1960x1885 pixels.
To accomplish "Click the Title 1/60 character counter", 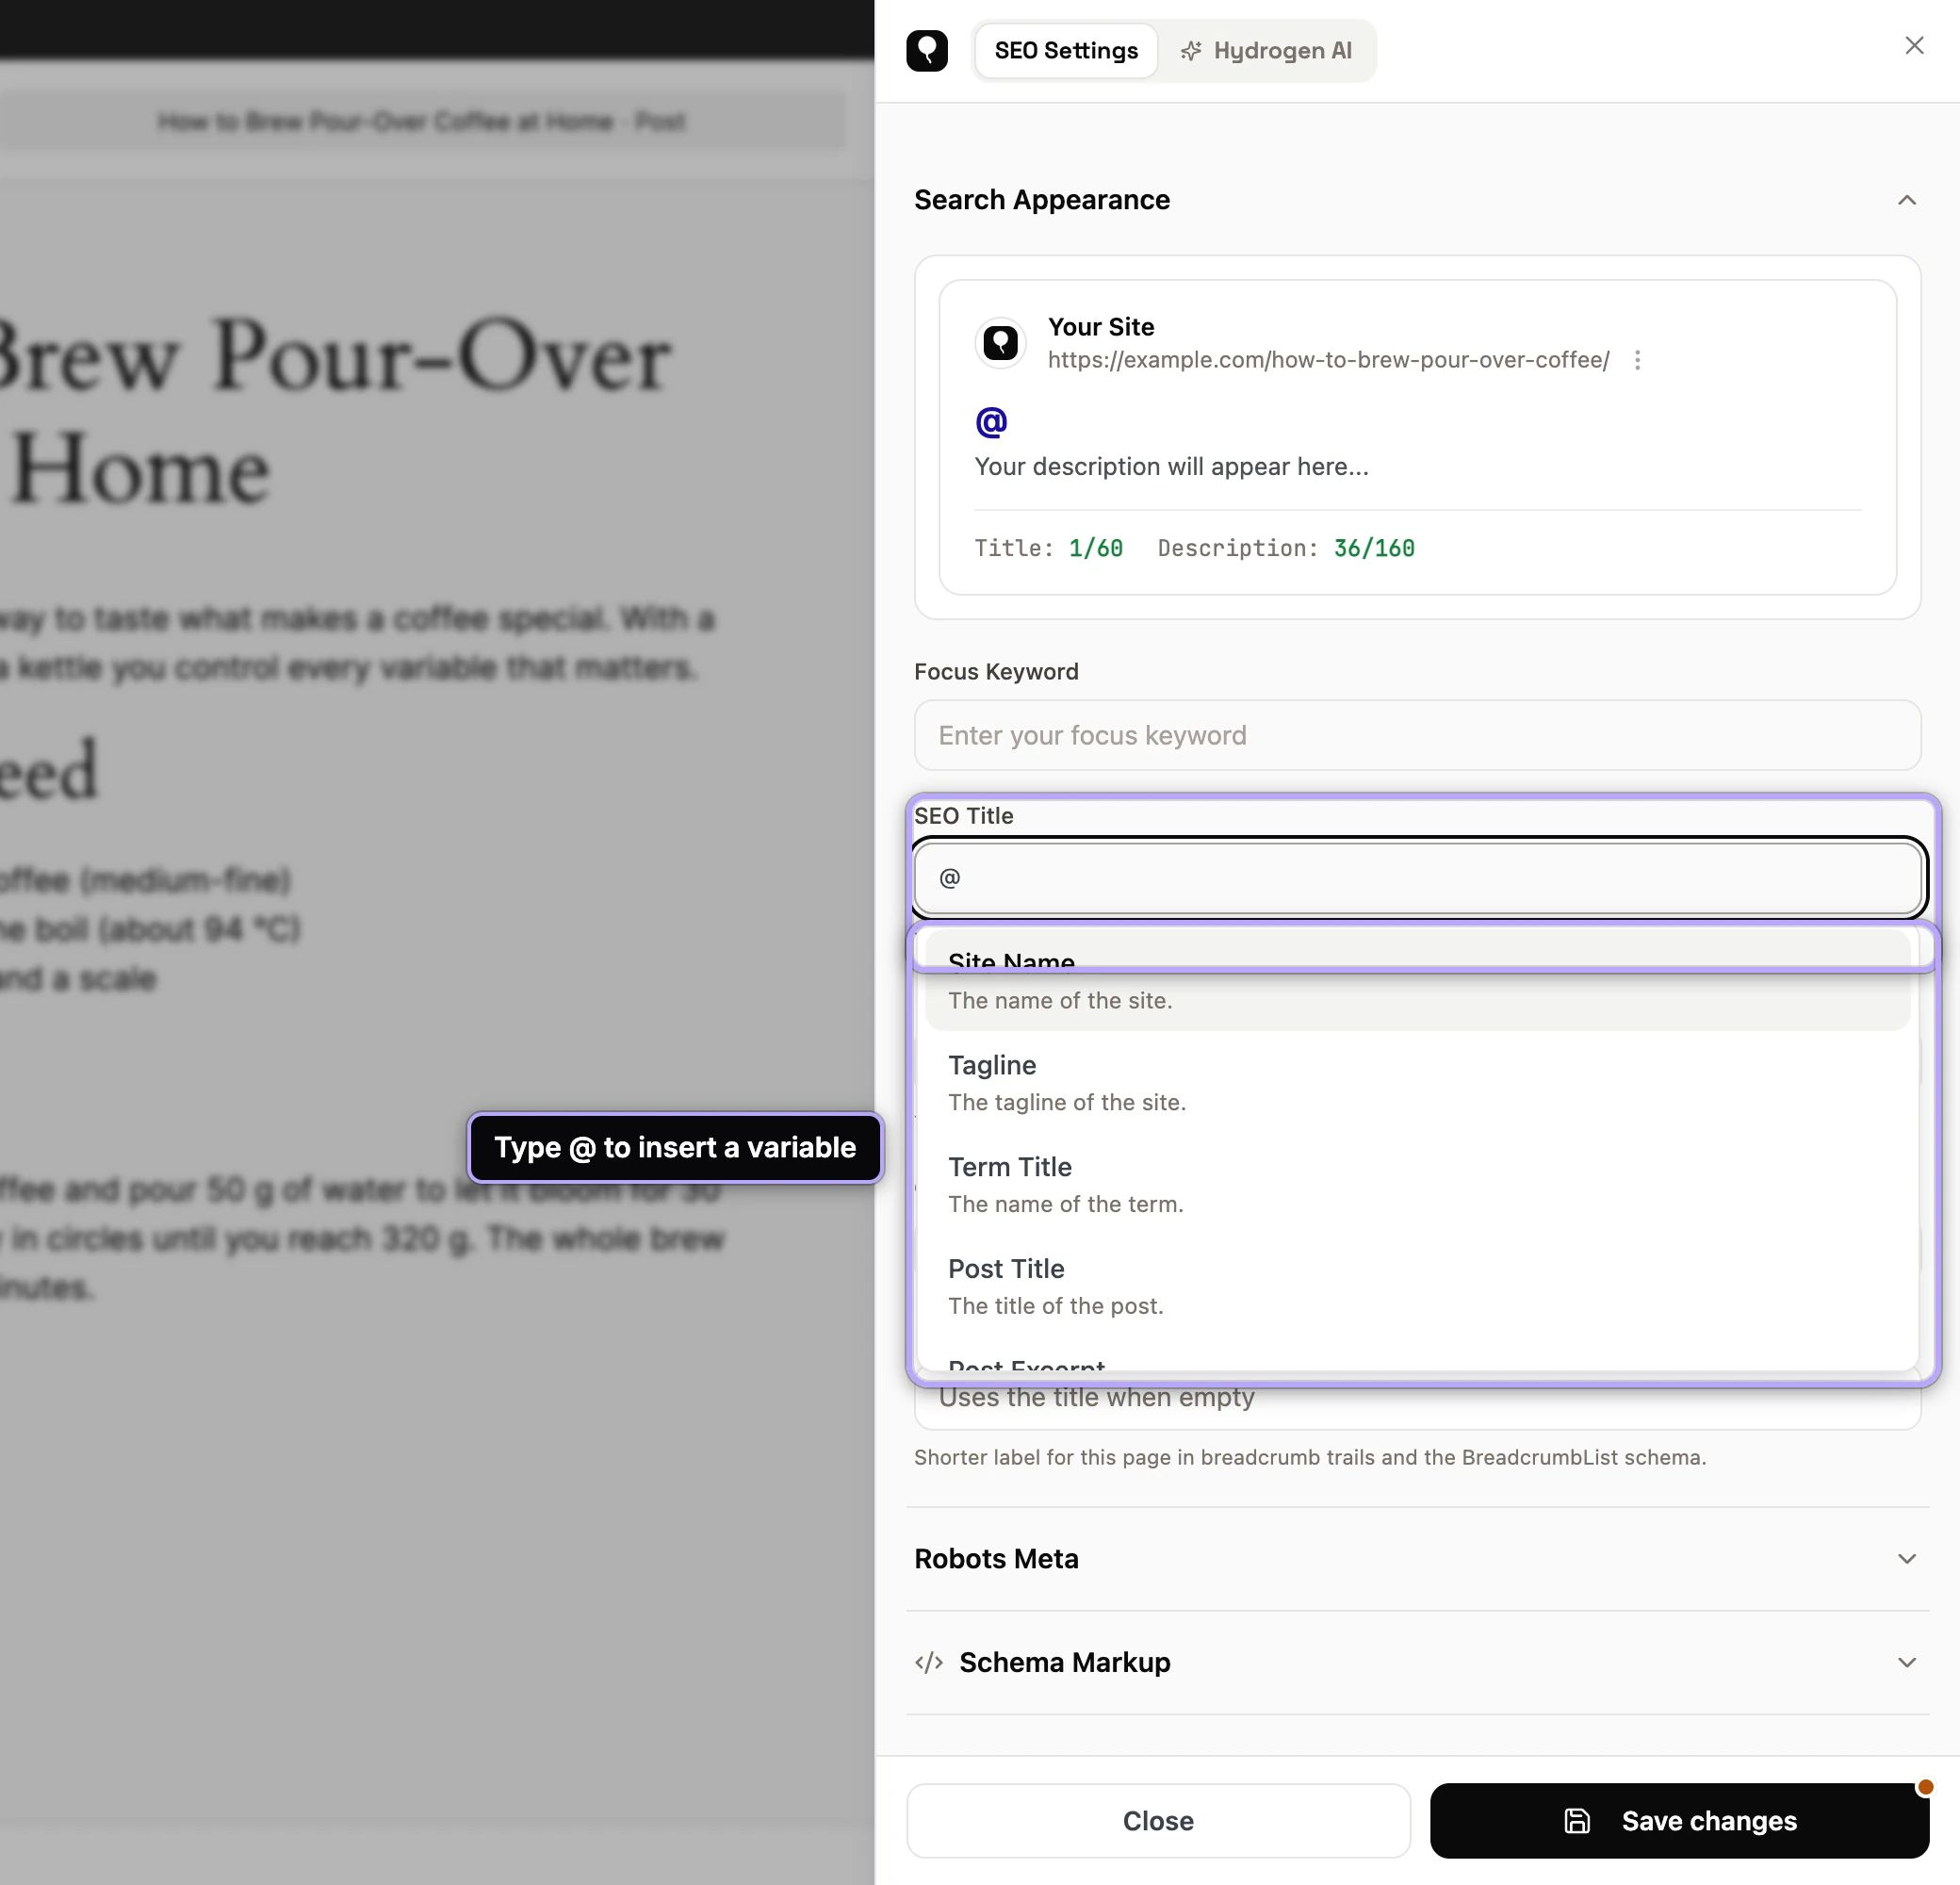I will click(x=1048, y=548).
